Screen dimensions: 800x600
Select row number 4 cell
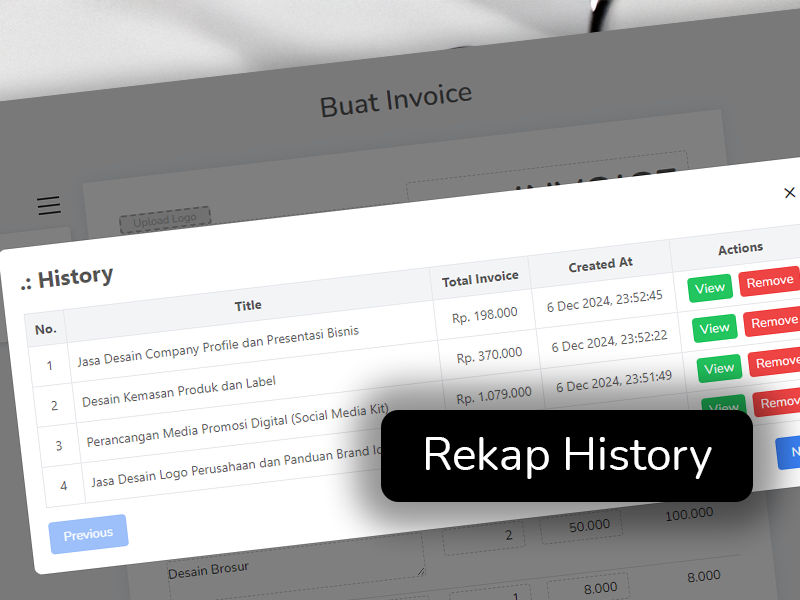[63, 486]
